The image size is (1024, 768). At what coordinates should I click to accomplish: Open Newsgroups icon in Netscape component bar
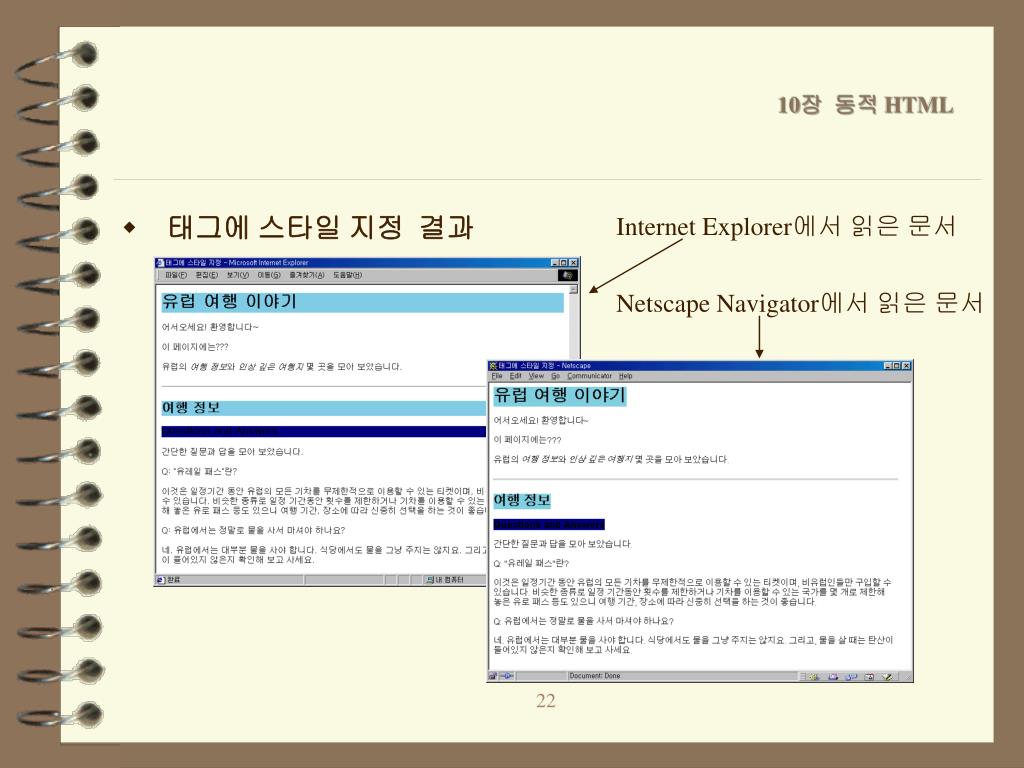[x=851, y=677]
